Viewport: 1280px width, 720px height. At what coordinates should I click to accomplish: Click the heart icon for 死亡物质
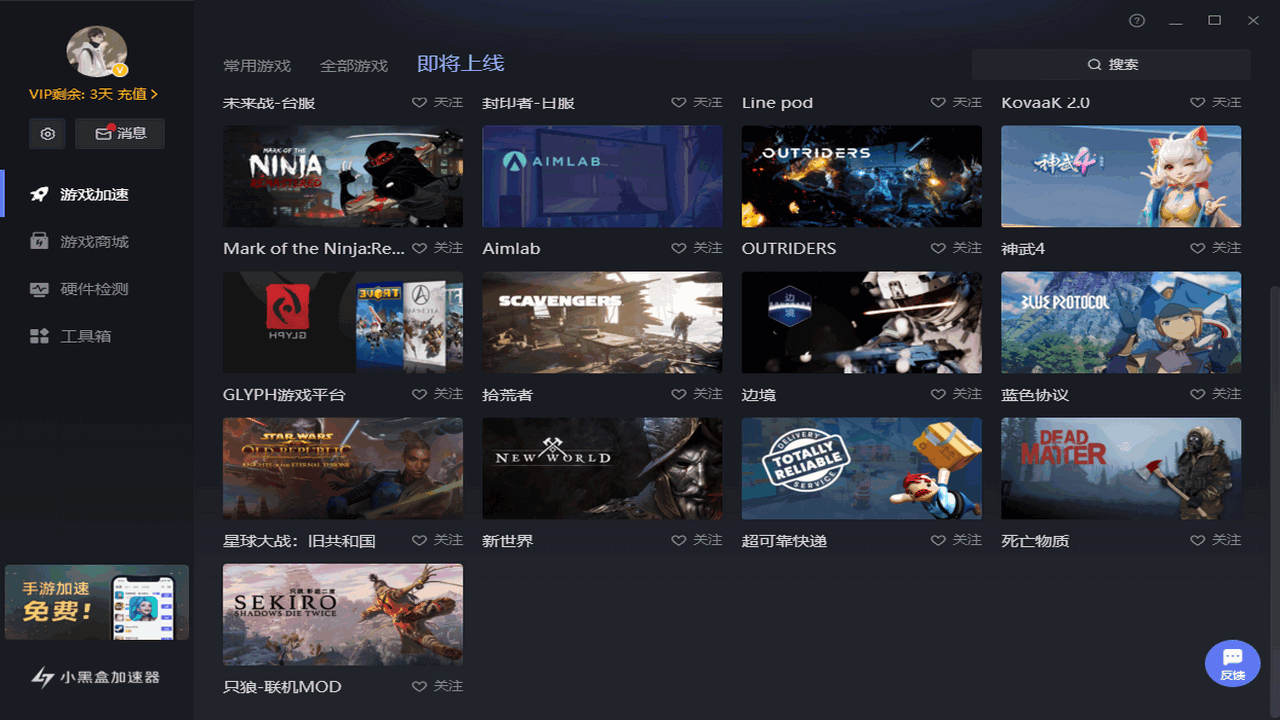click(1198, 540)
